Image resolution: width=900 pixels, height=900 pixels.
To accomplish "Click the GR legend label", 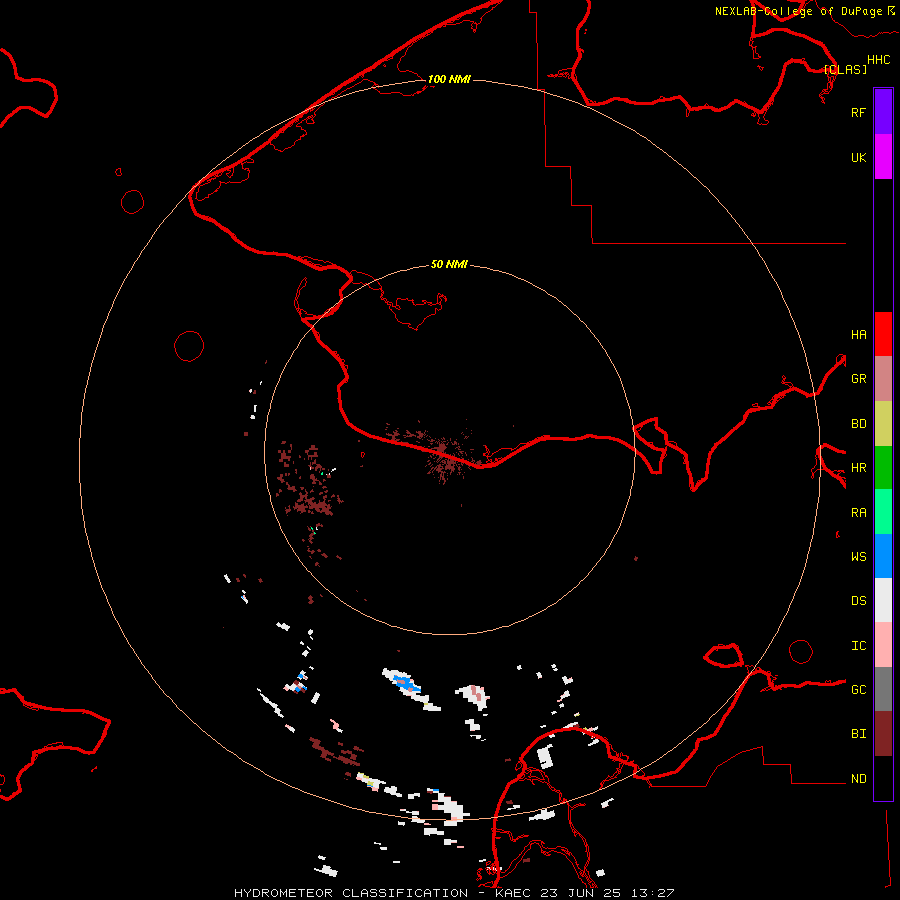I will [x=858, y=379].
